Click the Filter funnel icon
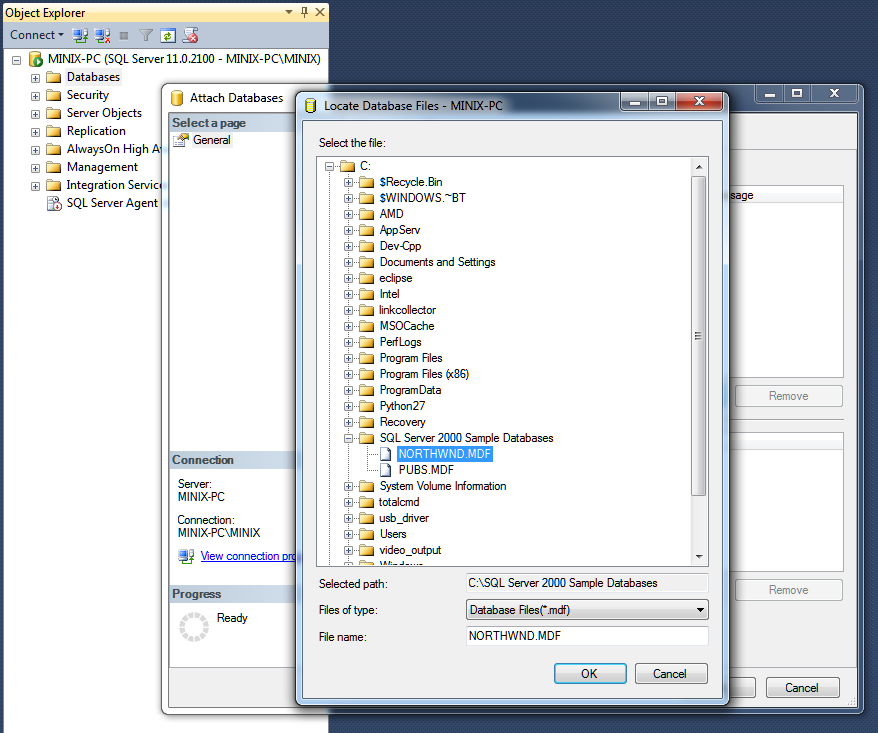The image size is (878, 733). click(x=146, y=35)
